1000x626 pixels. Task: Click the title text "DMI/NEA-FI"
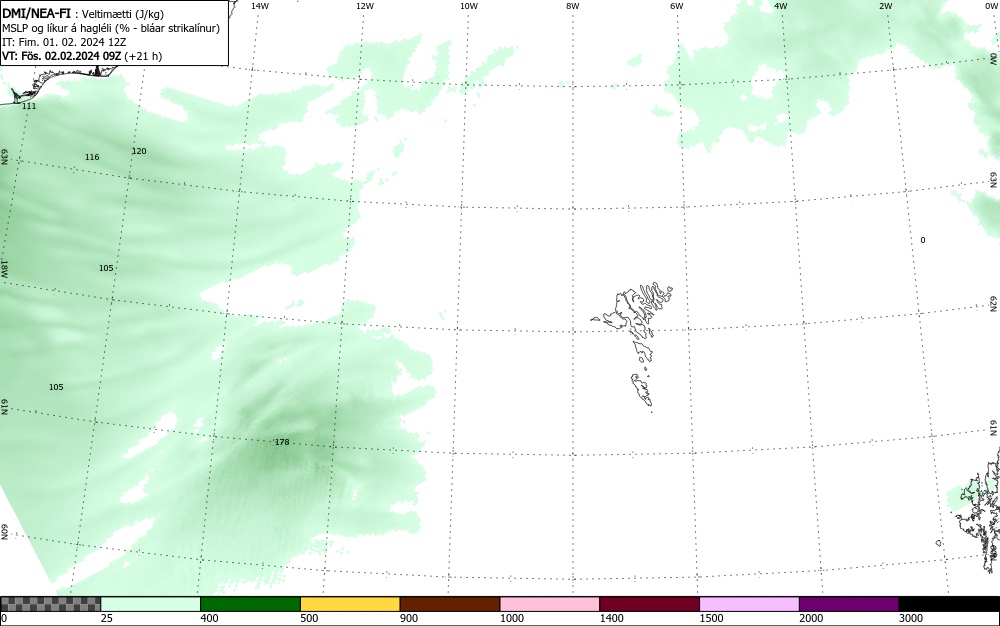36,13
